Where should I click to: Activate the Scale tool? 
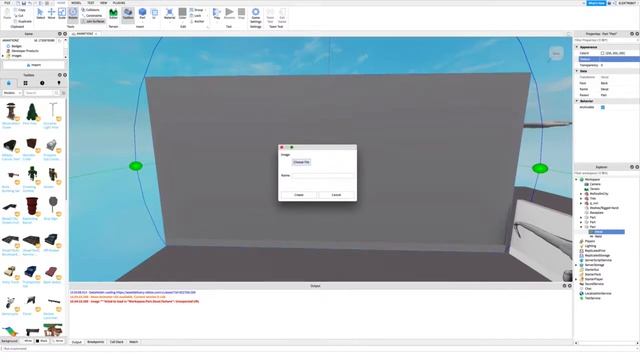[62, 13]
